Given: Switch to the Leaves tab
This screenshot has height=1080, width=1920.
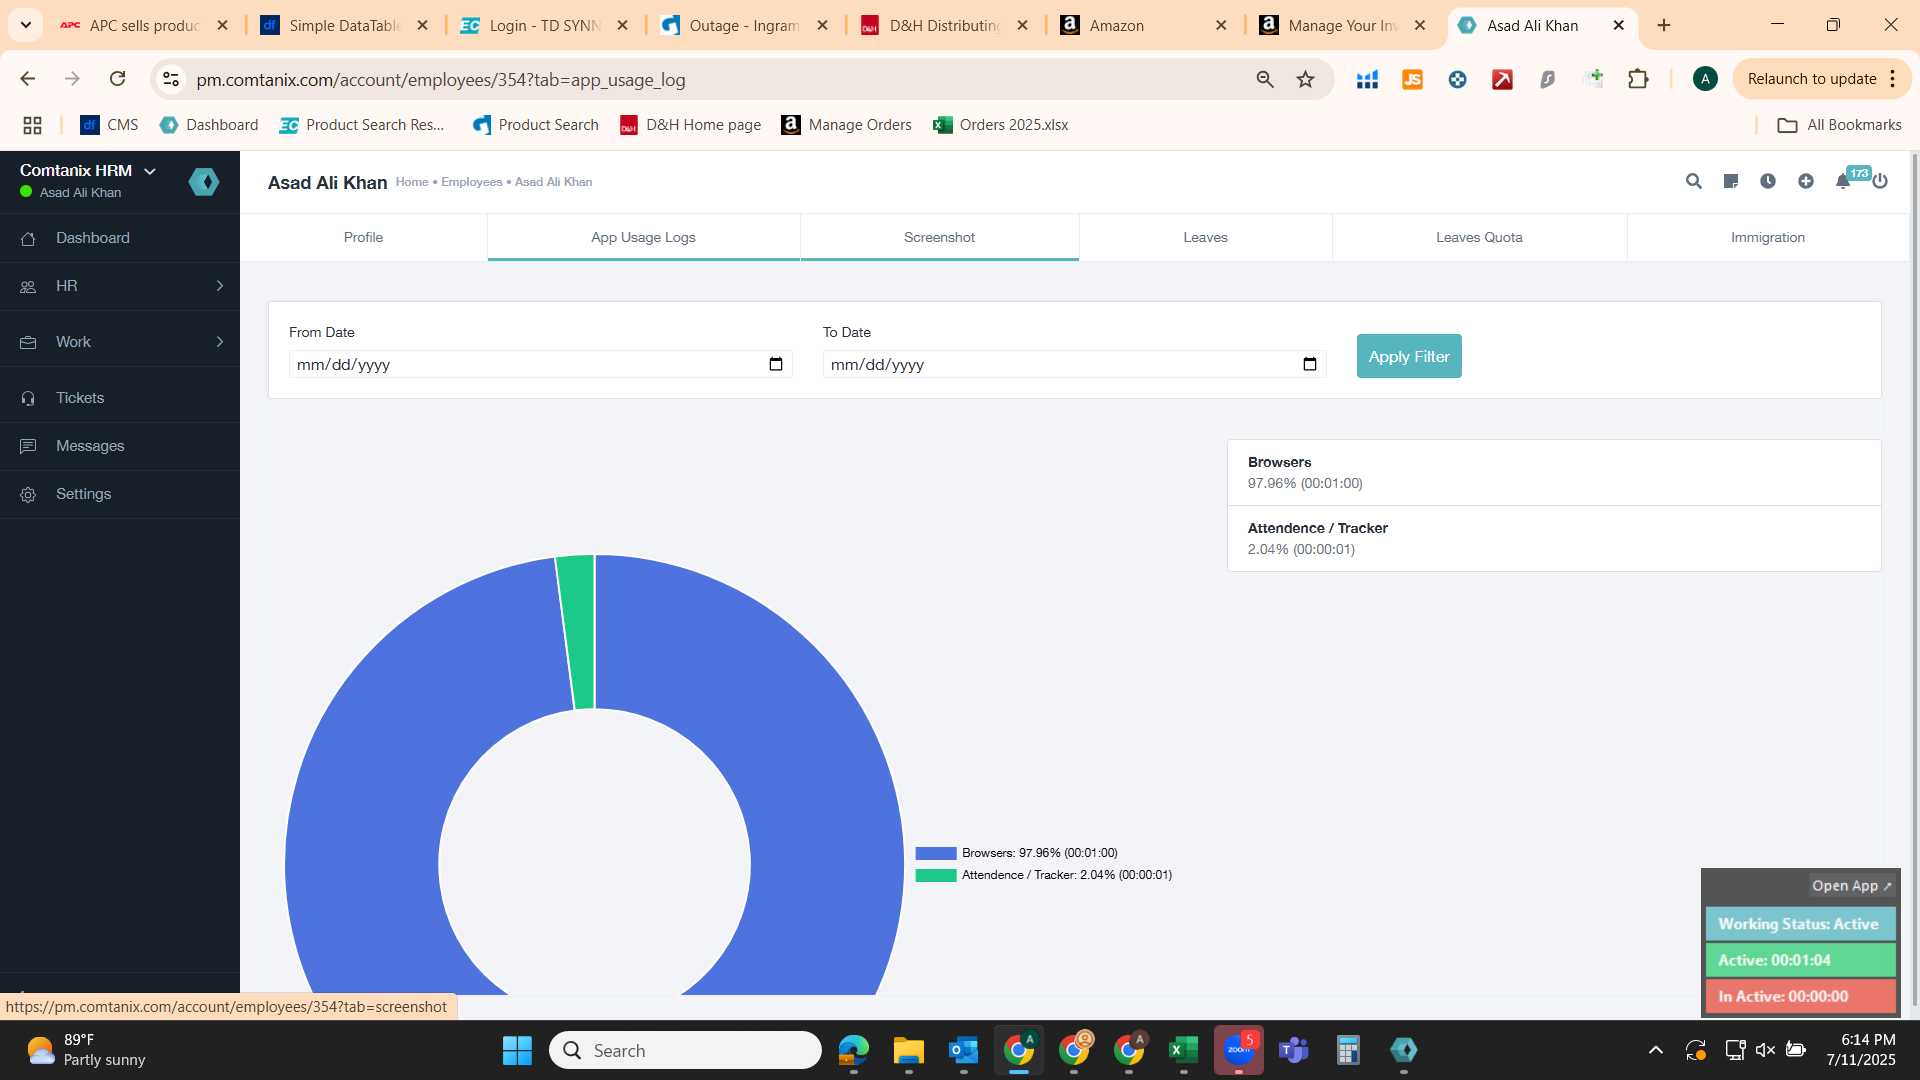Looking at the screenshot, I should tap(1205, 237).
